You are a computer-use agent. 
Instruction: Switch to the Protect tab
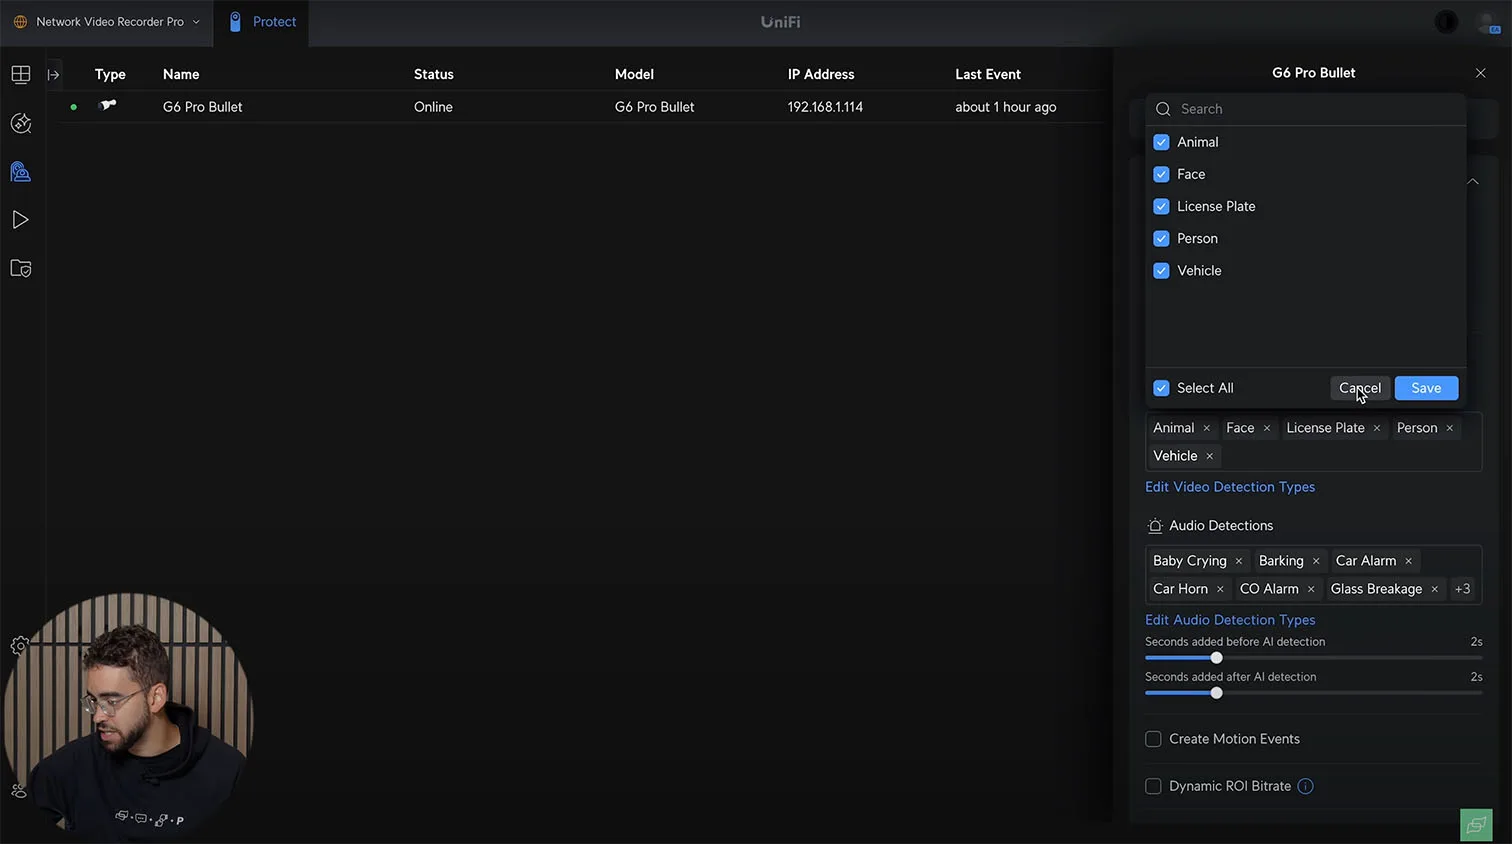coord(262,22)
